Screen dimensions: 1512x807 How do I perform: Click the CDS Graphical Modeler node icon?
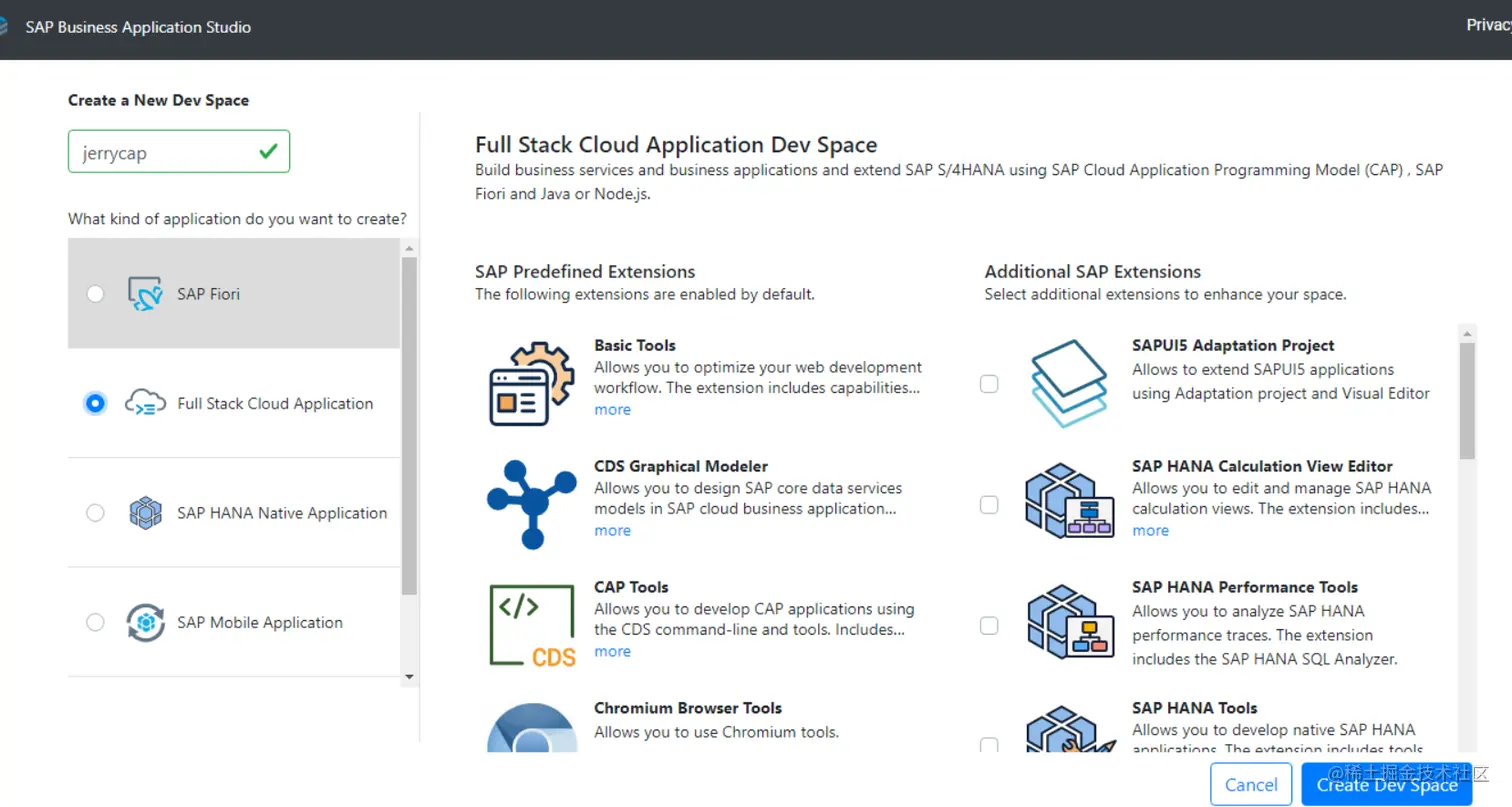532,505
